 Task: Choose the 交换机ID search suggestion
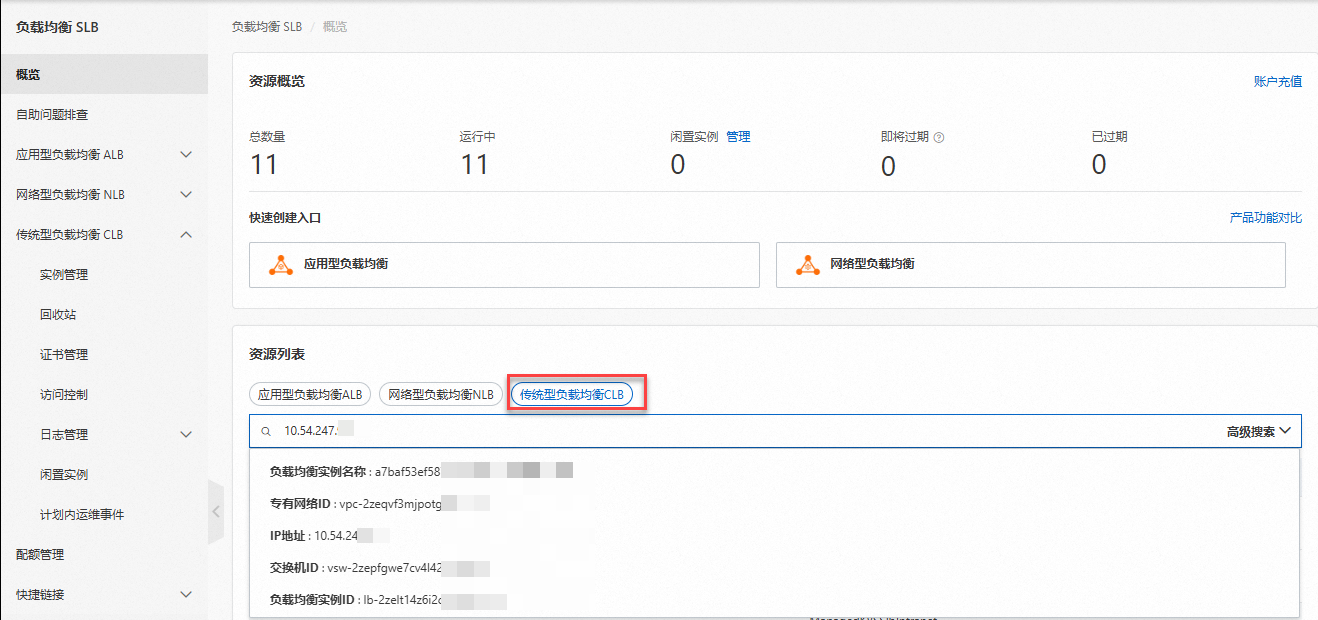(x=775, y=568)
